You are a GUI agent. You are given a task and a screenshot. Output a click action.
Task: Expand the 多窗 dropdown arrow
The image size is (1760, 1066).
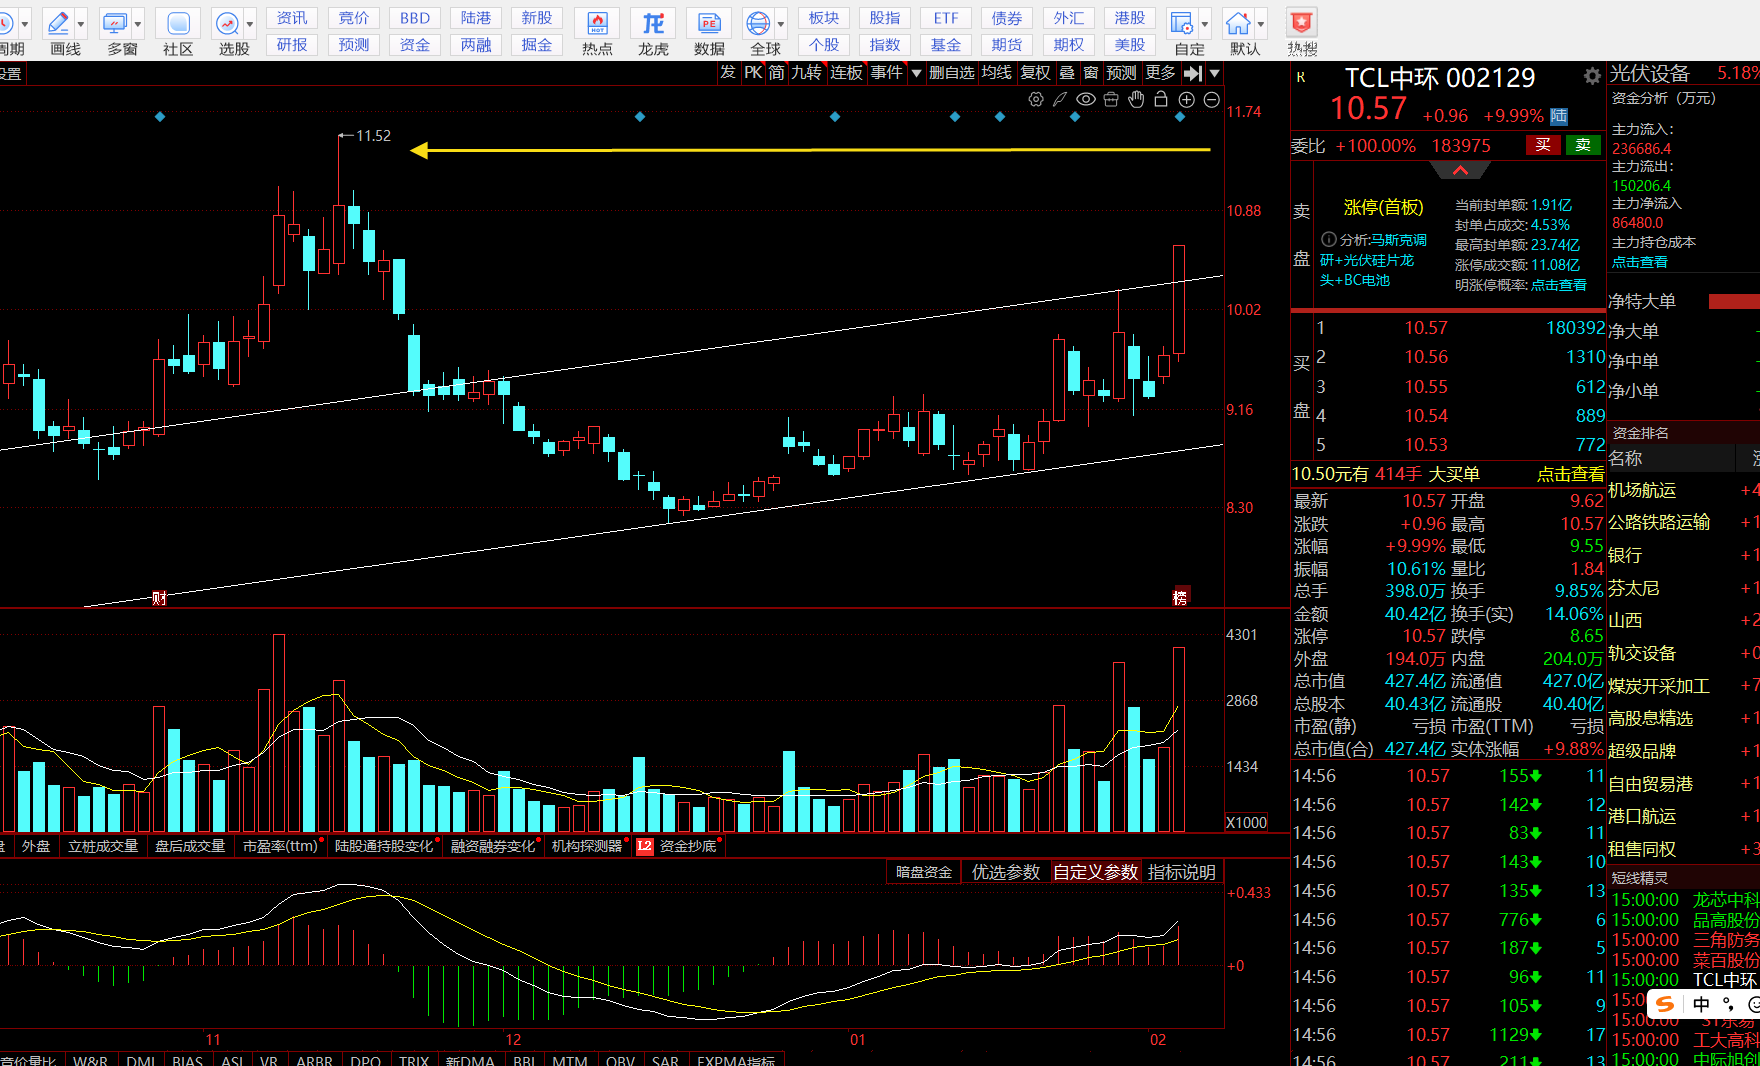pyautogui.click(x=138, y=24)
